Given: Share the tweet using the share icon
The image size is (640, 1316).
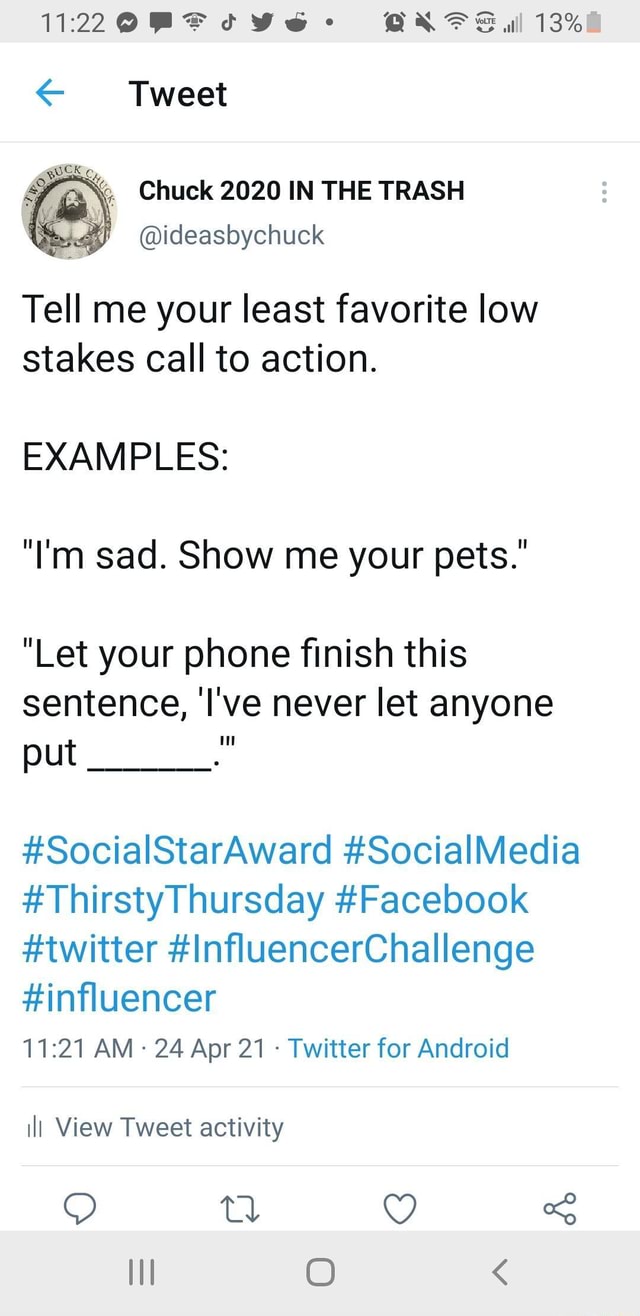Looking at the screenshot, I should (559, 1209).
